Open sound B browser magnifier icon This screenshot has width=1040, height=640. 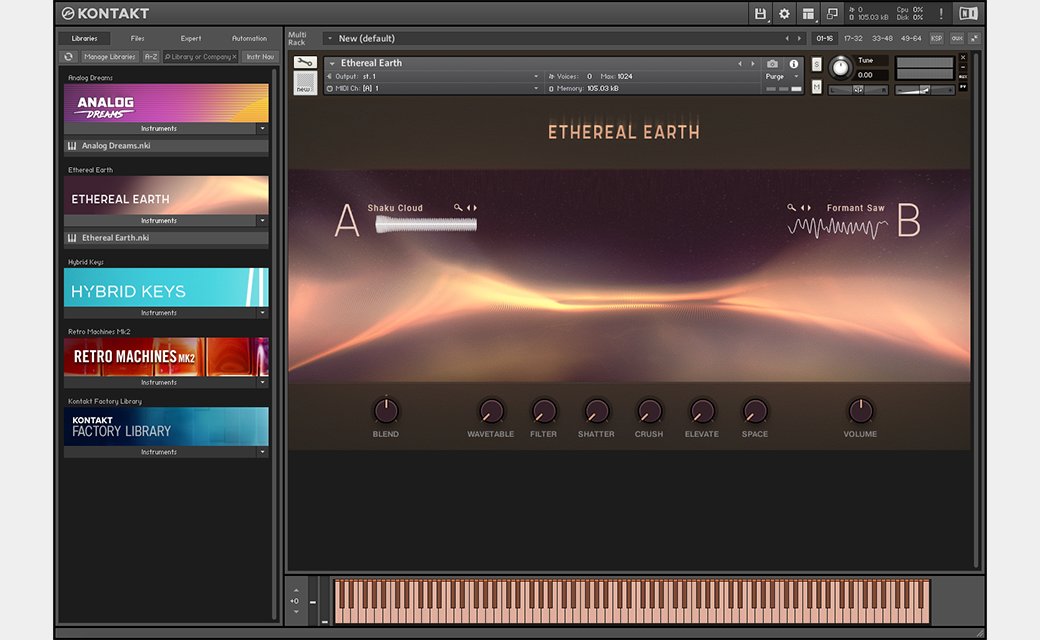click(791, 208)
